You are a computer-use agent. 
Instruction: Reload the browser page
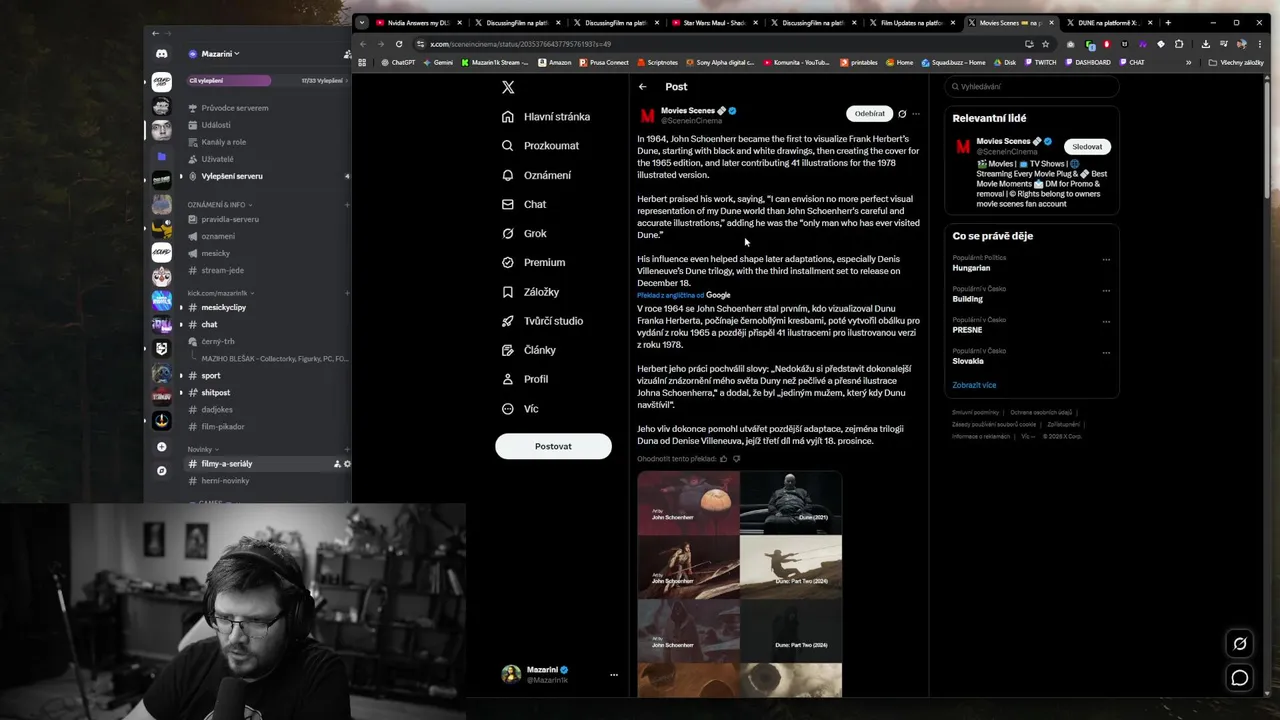tap(399, 44)
